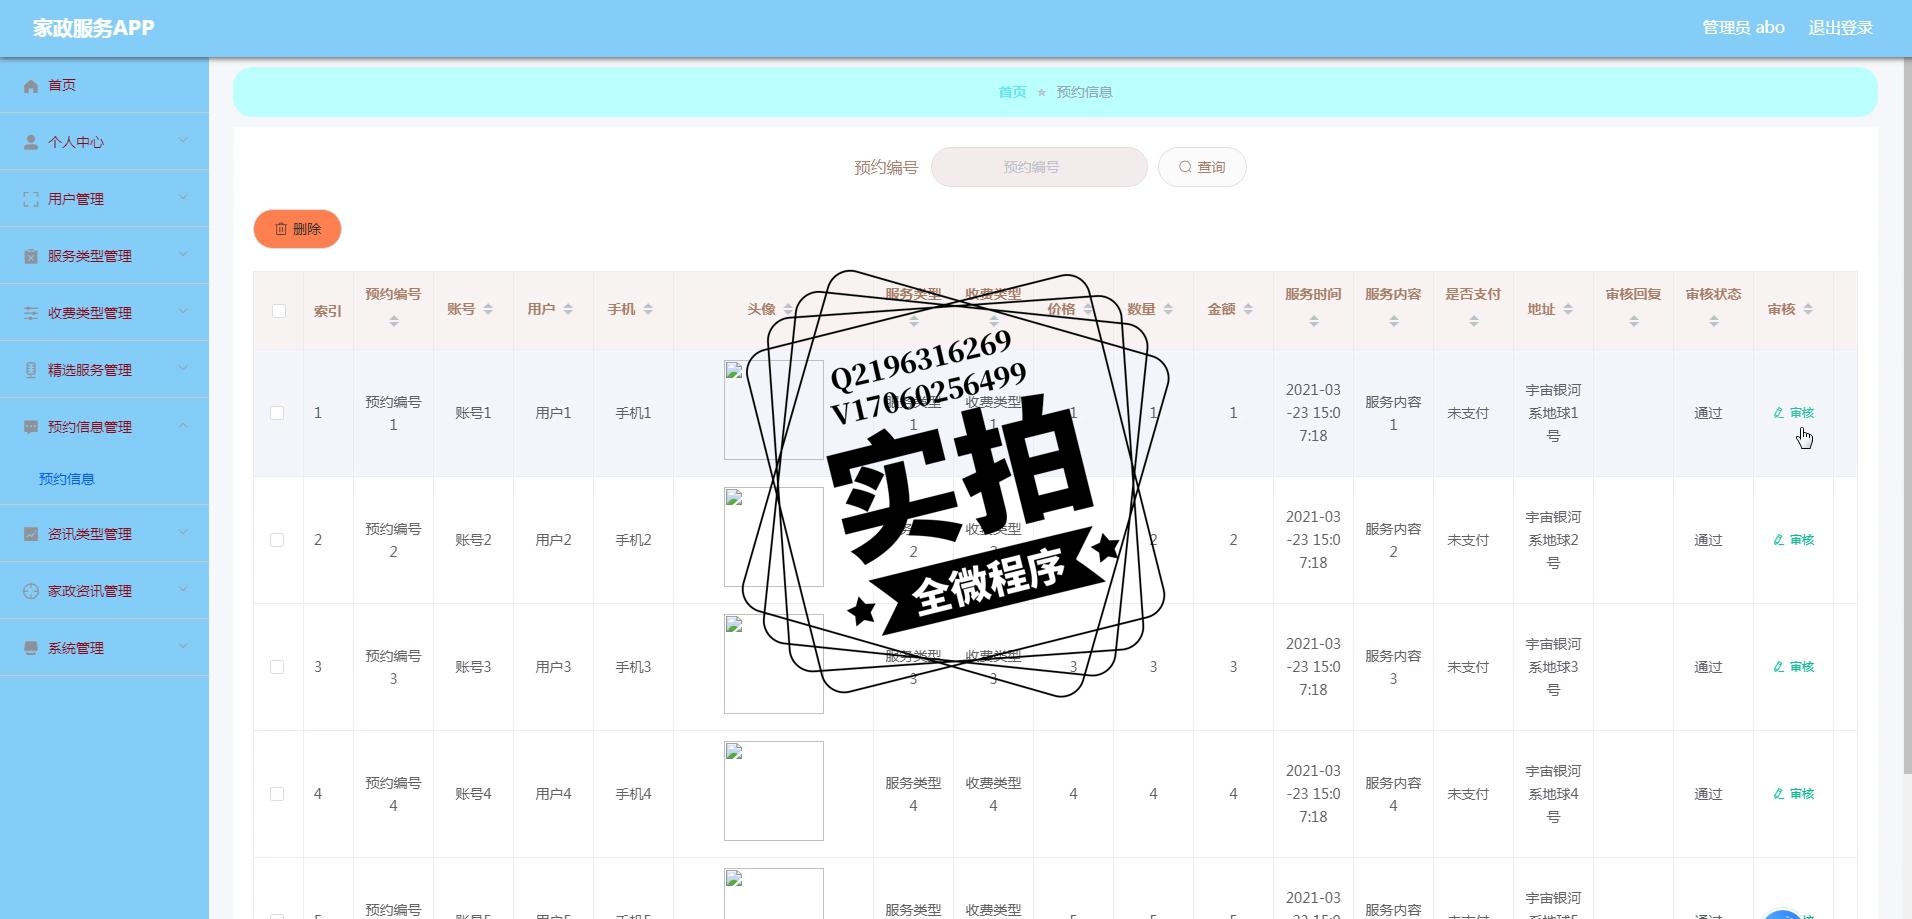The width and height of the screenshot is (1912, 919).
Task: Click the icon beside 精选服务管理
Action: click(x=31, y=371)
